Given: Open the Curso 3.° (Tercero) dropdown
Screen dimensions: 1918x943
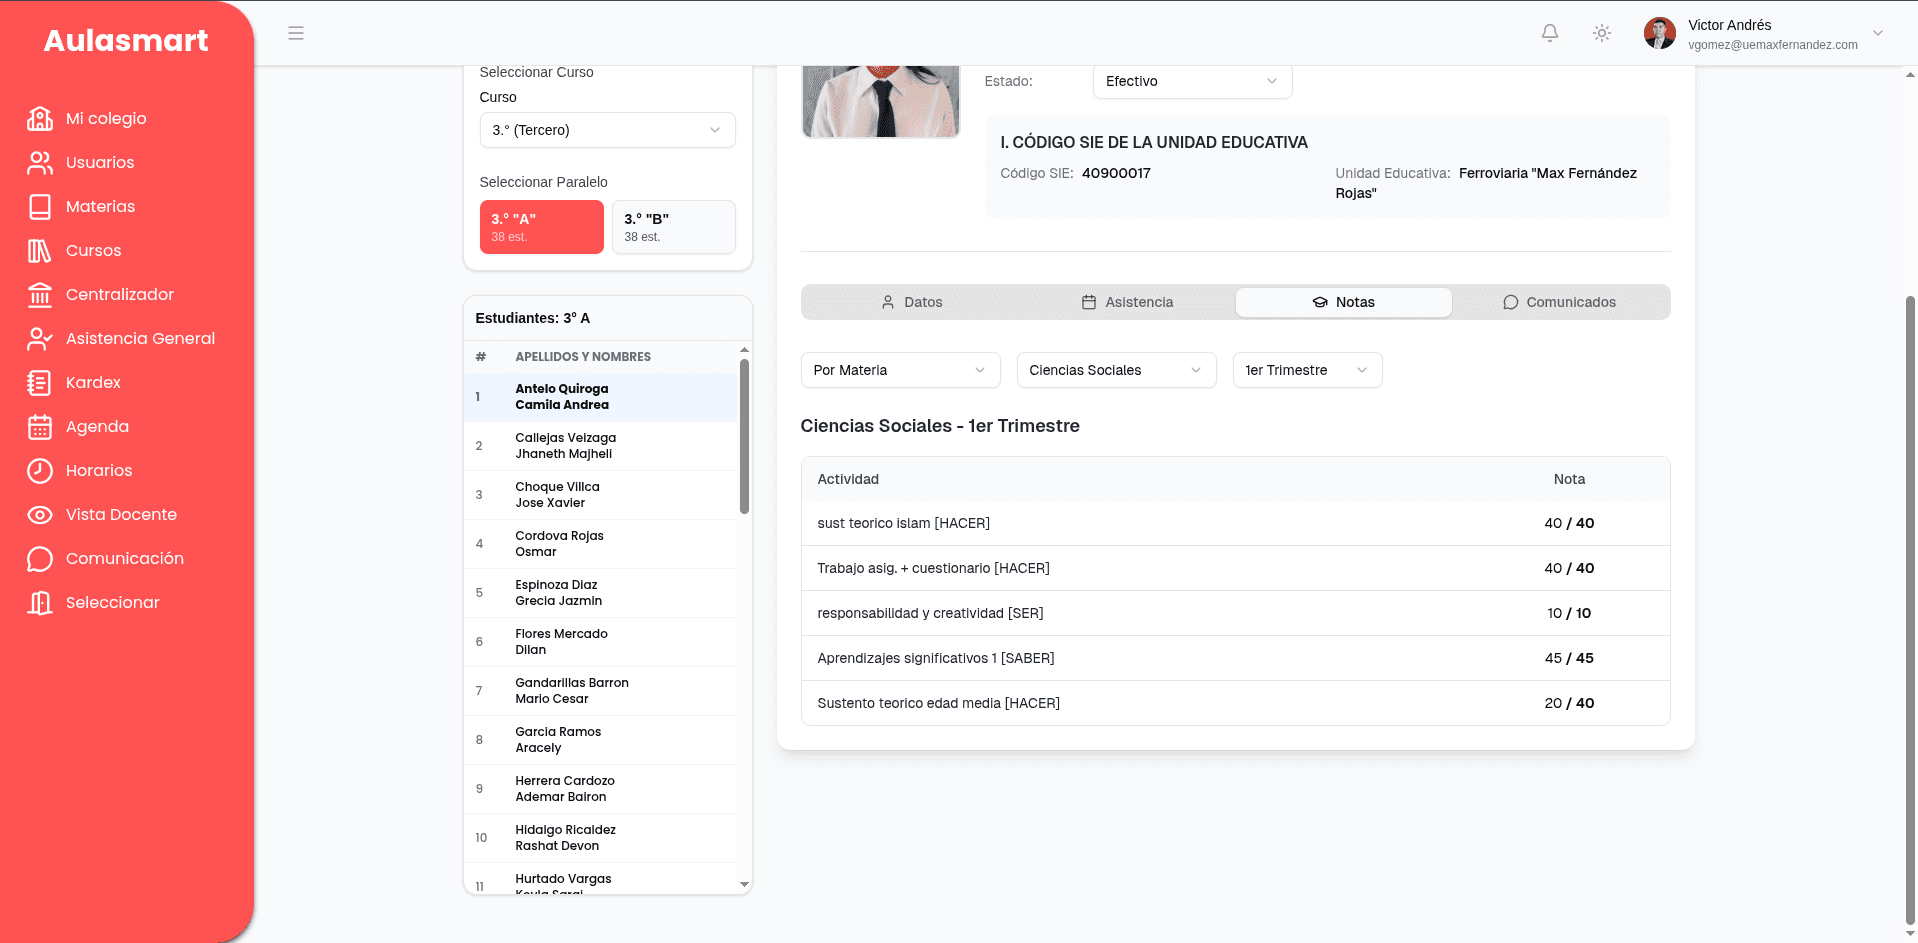Looking at the screenshot, I should (607, 130).
